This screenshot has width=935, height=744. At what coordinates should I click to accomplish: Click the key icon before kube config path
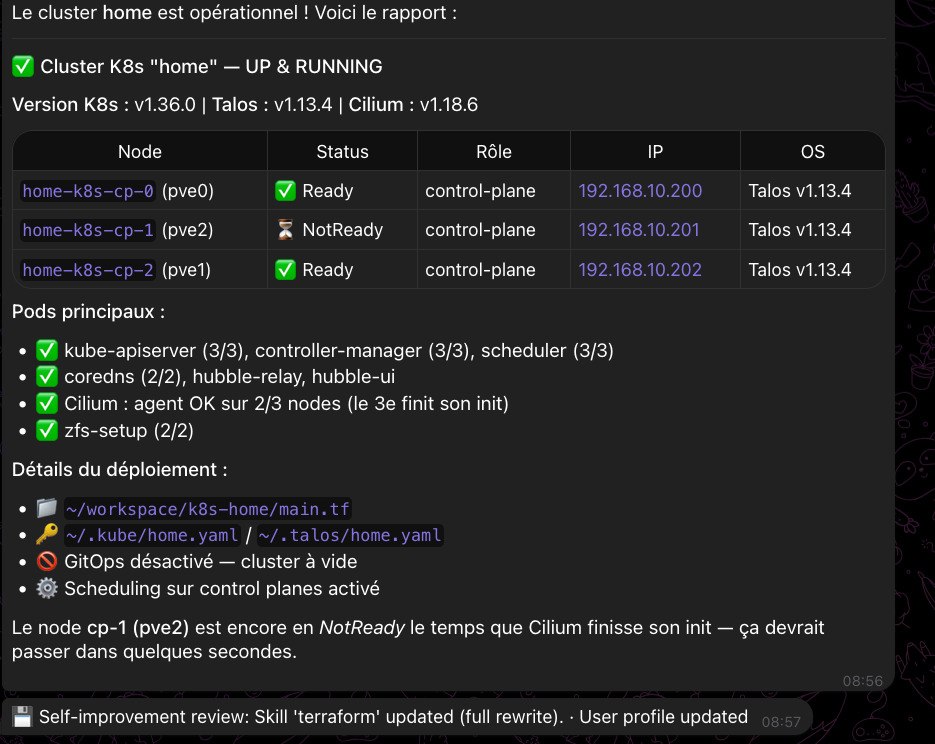click(47, 535)
